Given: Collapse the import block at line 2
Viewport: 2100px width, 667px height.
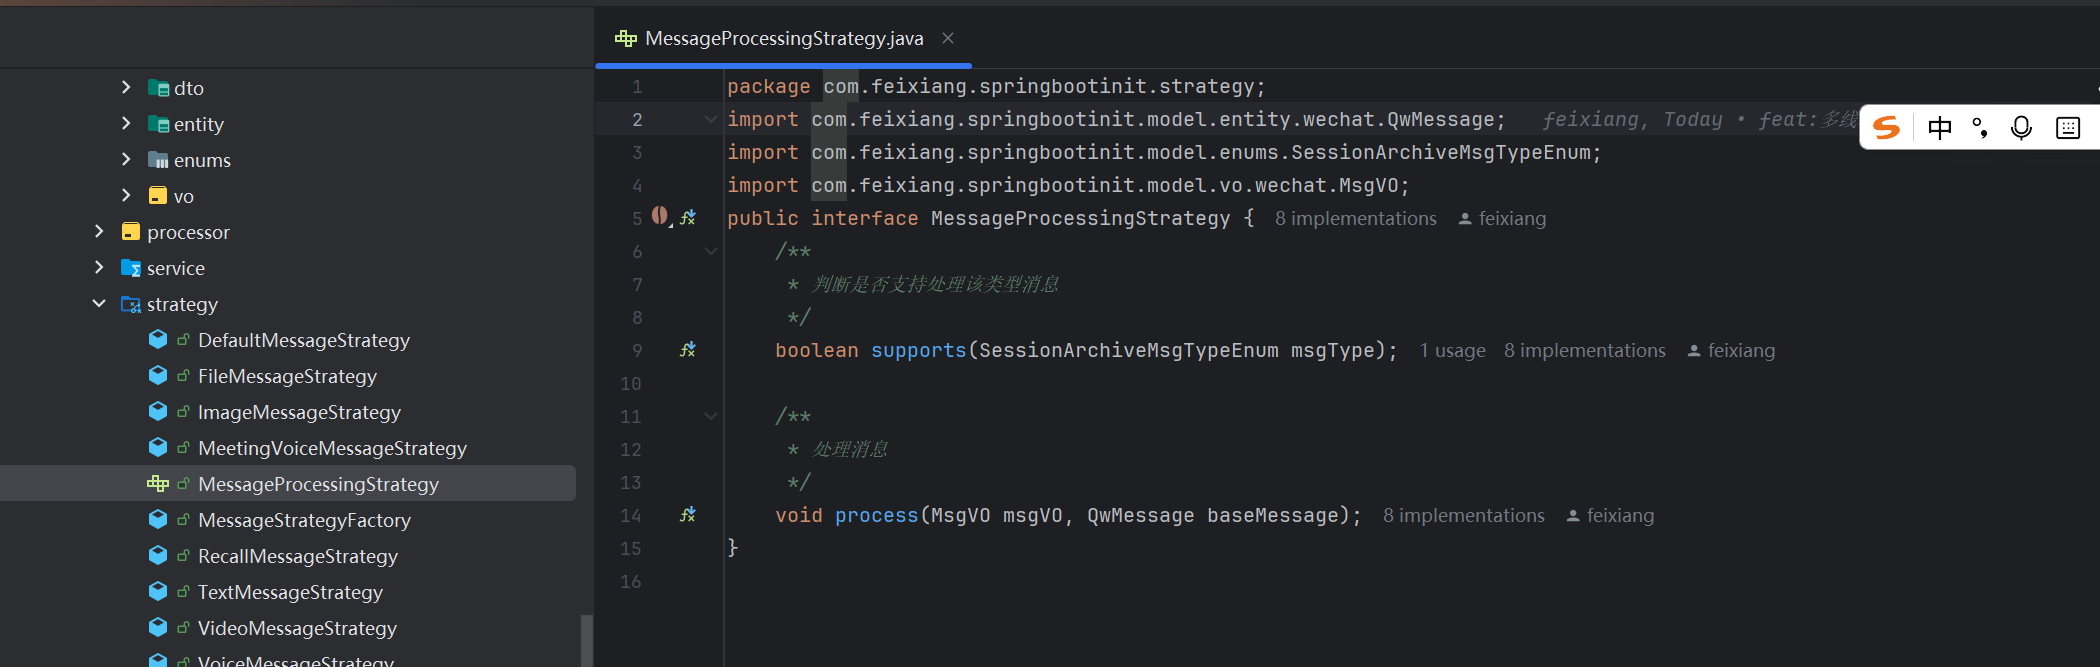Looking at the screenshot, I should click(x=711, y=120).
